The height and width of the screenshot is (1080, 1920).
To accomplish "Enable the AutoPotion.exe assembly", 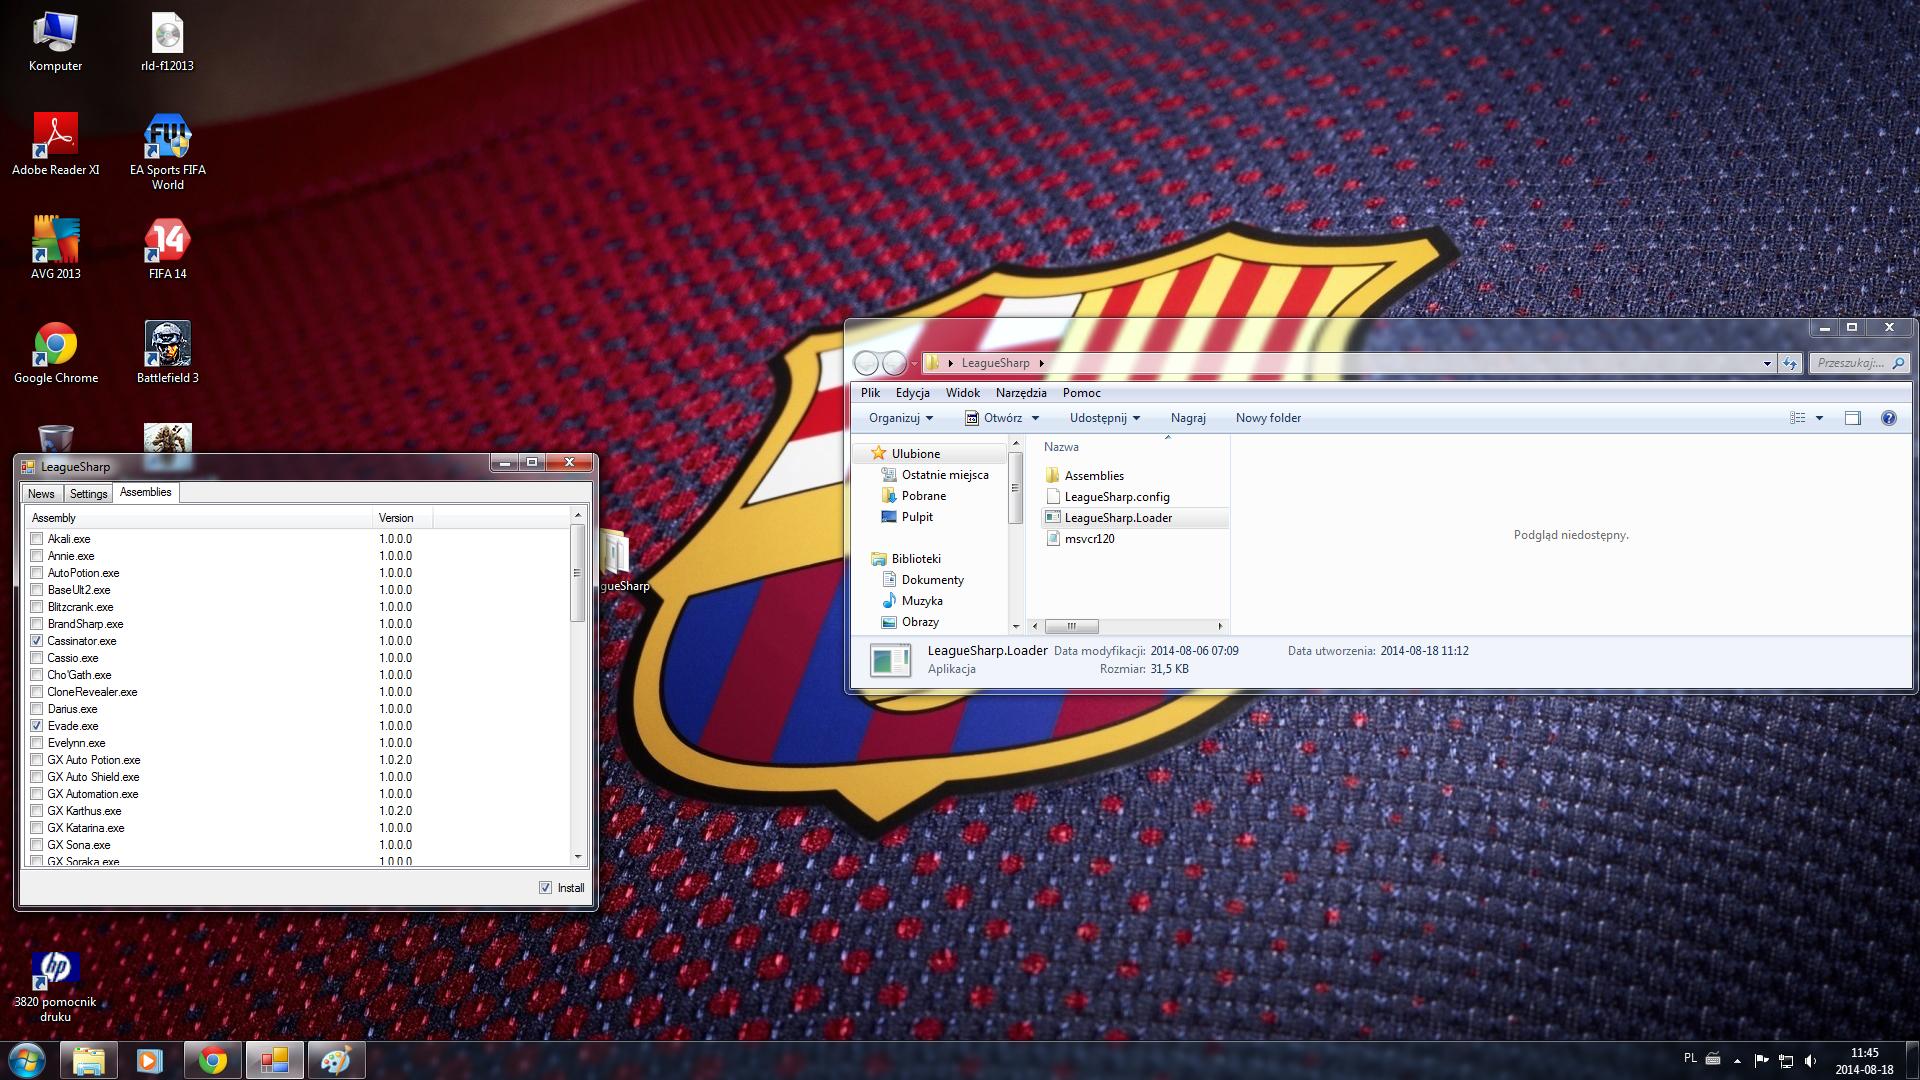I will pyautogui.click(x=37, y=573).
